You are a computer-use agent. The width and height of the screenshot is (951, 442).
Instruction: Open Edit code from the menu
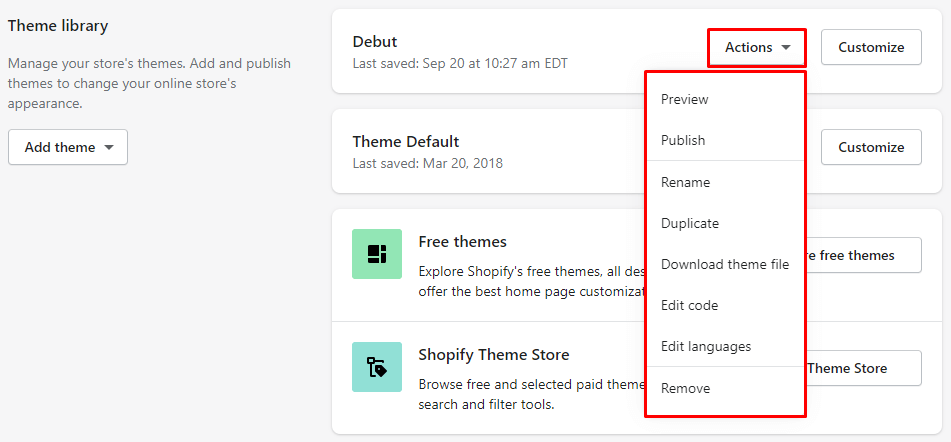(690, 305)
